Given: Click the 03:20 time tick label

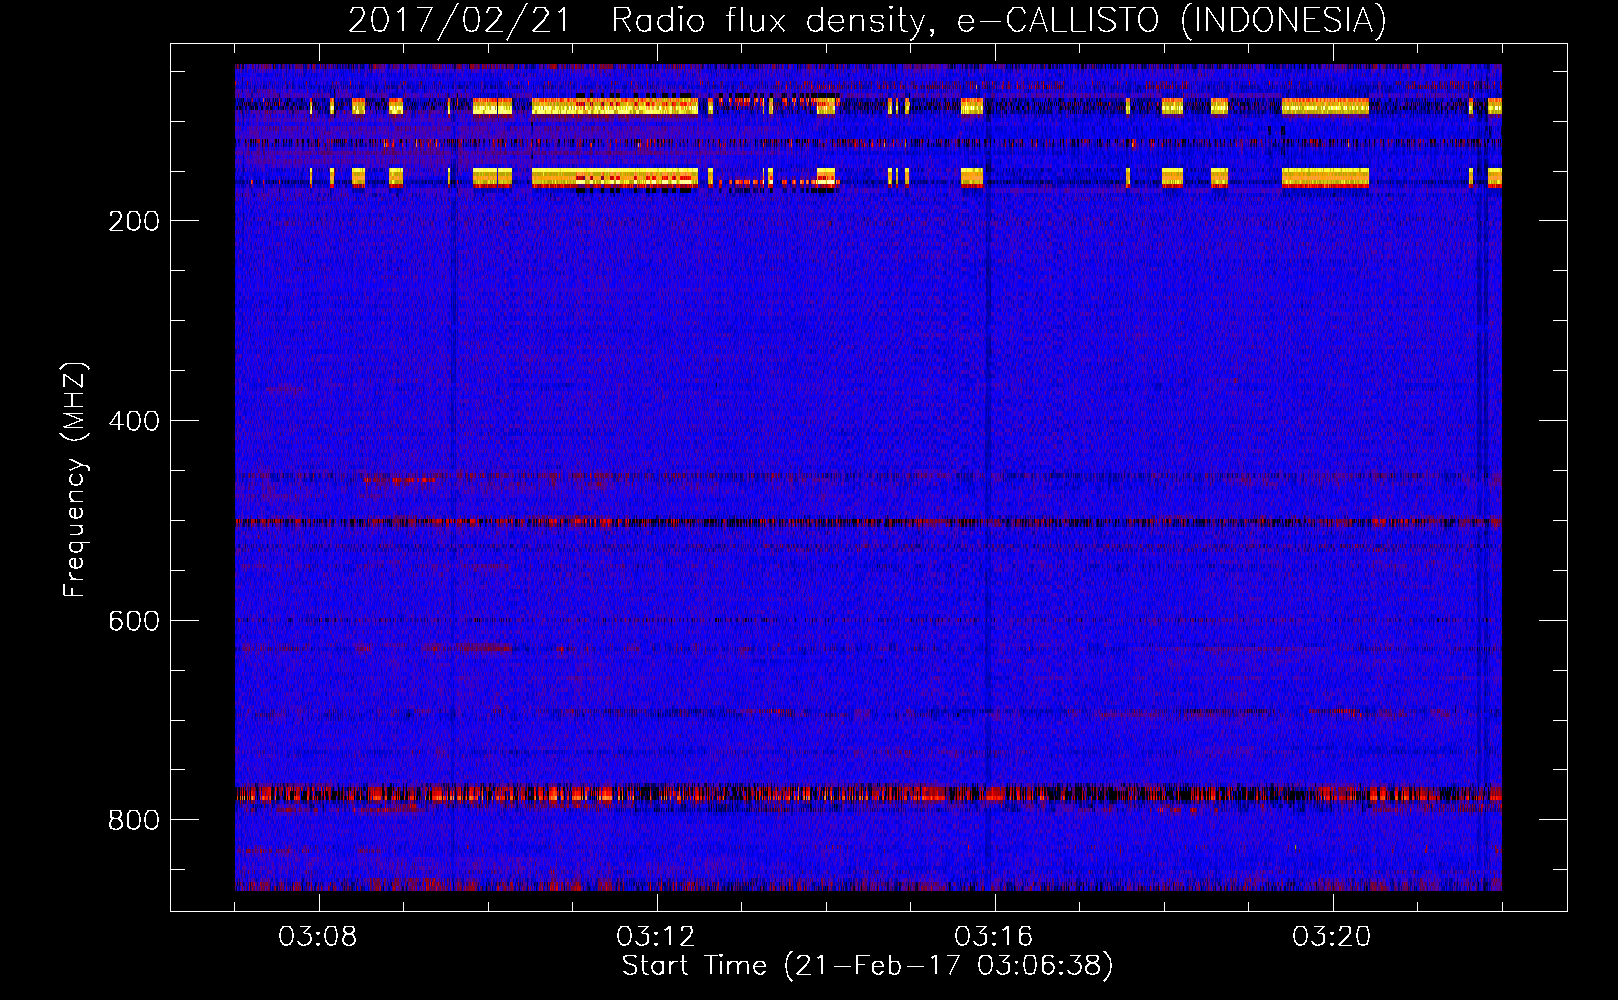Looking at the screenshot, I should click(1332, 937).
